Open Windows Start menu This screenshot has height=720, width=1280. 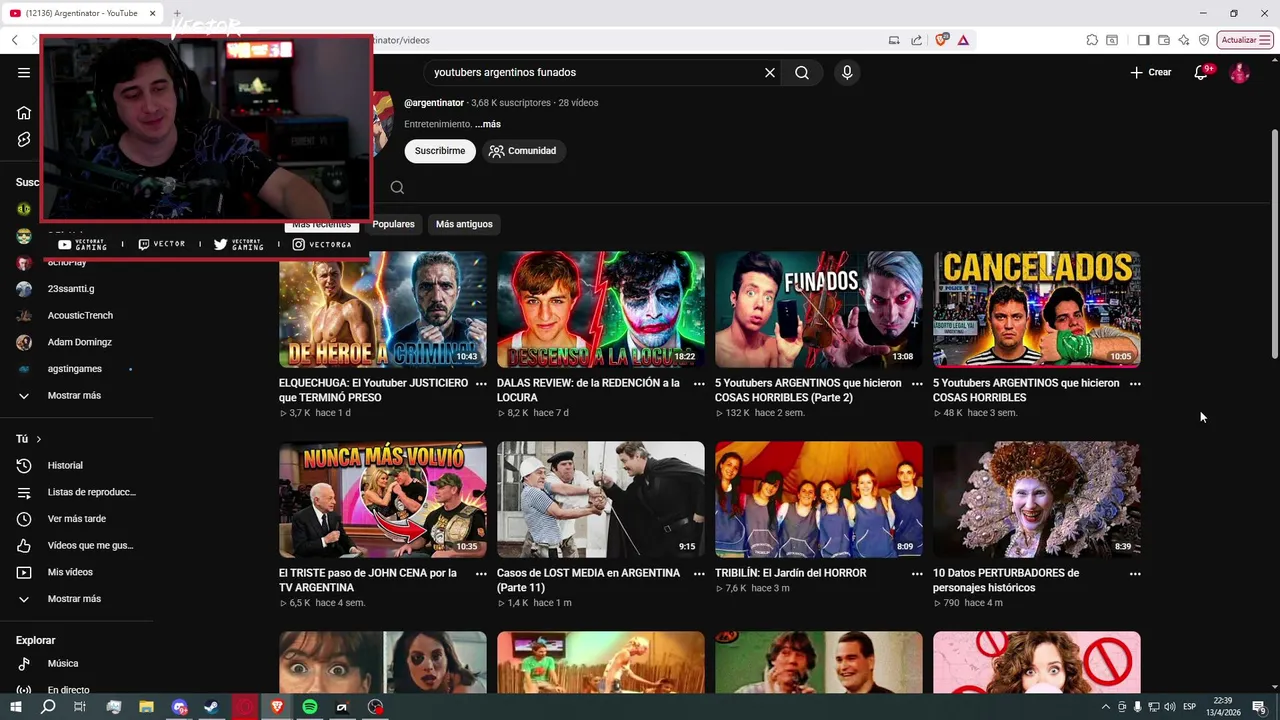point(16,707)
